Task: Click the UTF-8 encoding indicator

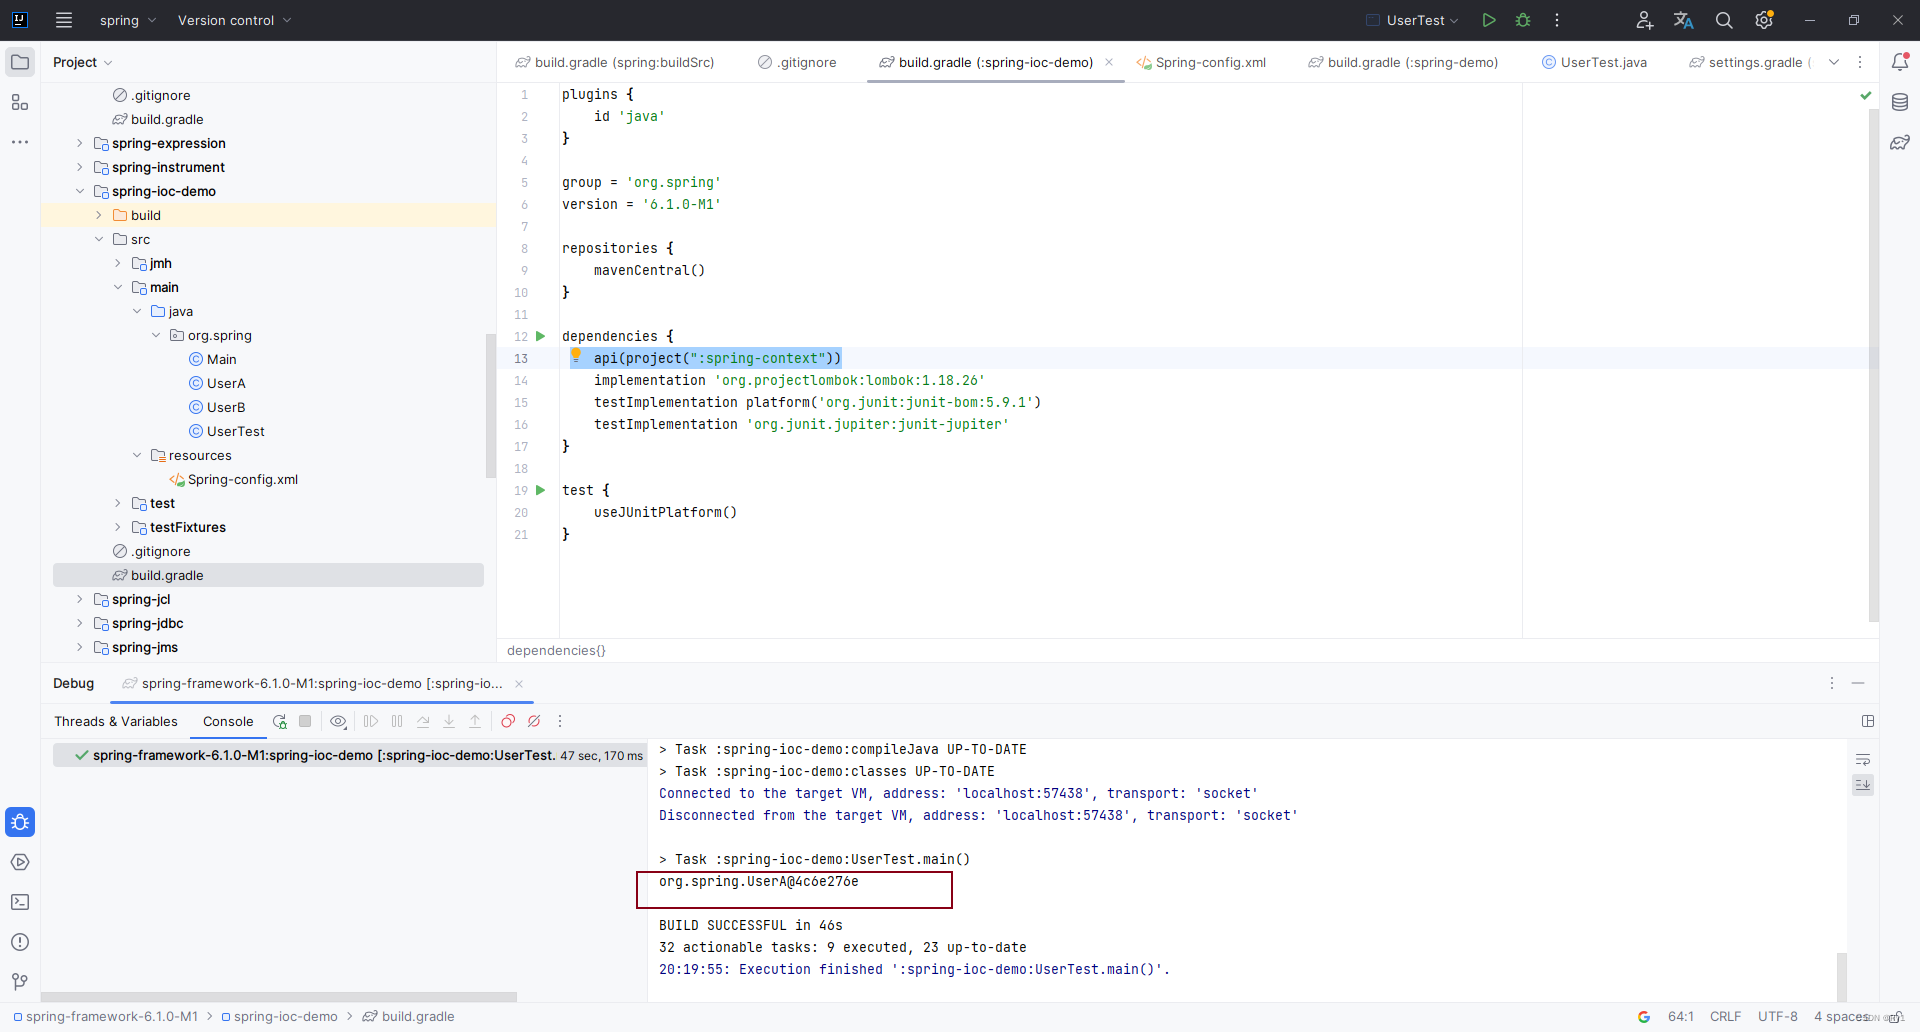Action: [1778, 1016]
